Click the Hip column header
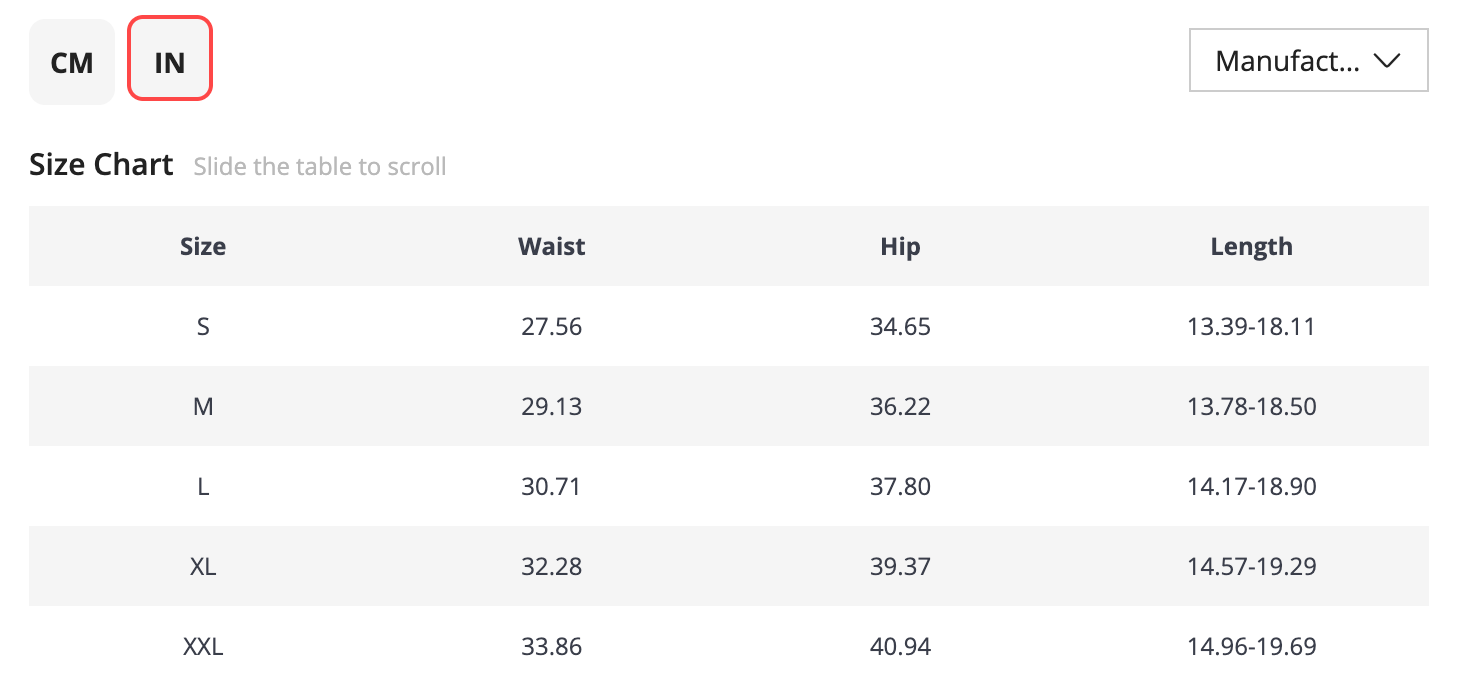1468x692 pixels. (x=901, y=246)
